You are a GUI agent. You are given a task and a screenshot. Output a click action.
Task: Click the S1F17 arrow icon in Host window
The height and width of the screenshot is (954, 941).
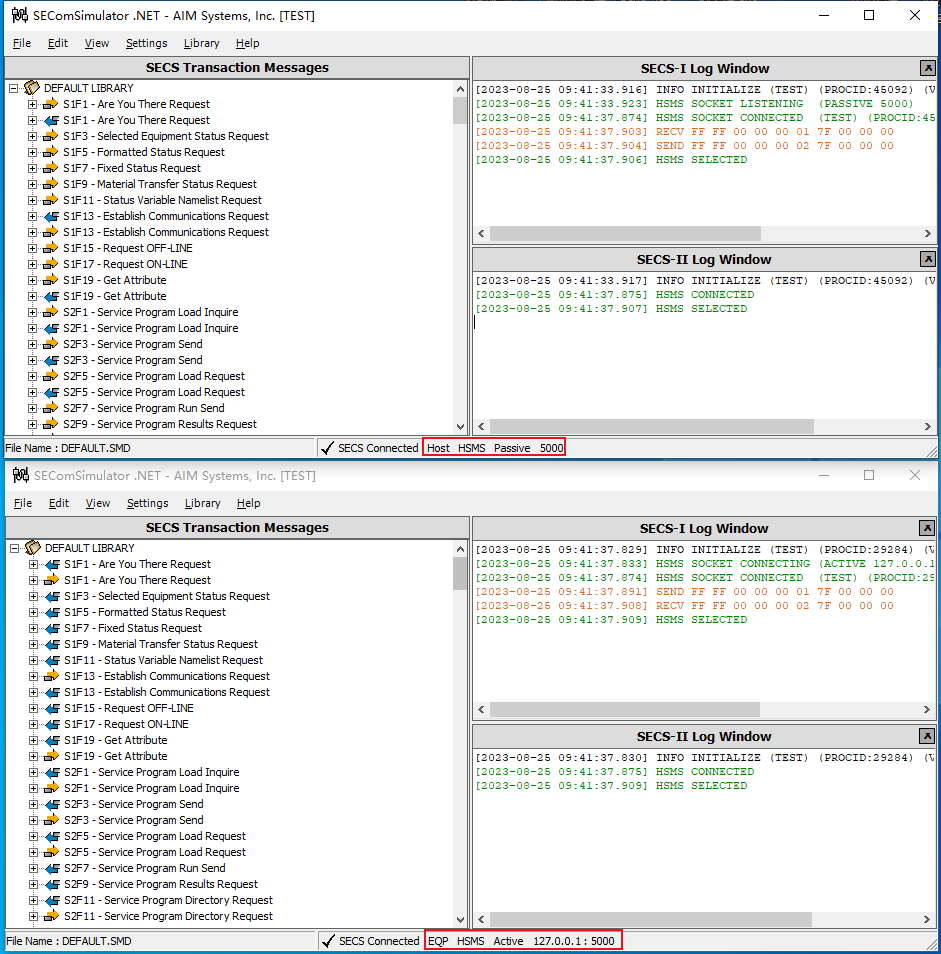point(50,264)
